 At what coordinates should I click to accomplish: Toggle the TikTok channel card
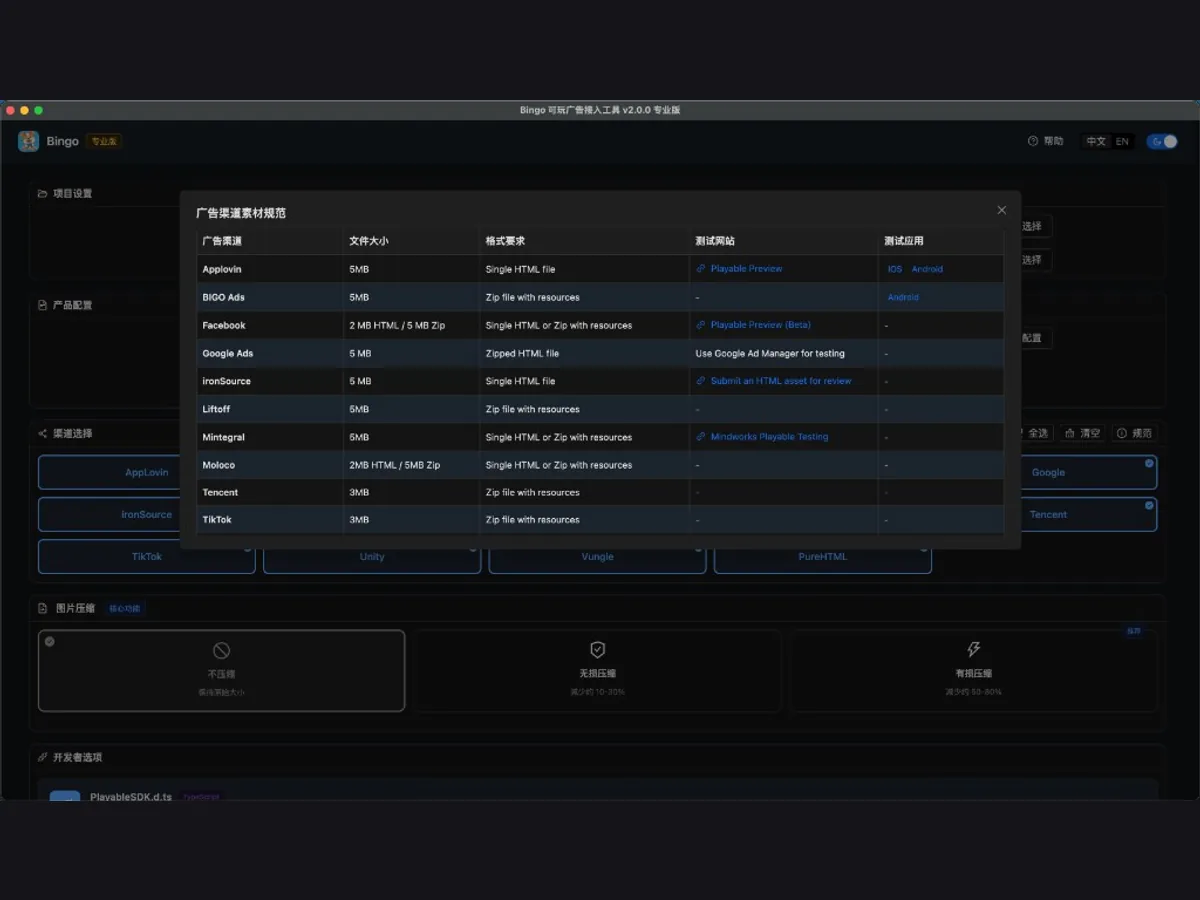147,557
